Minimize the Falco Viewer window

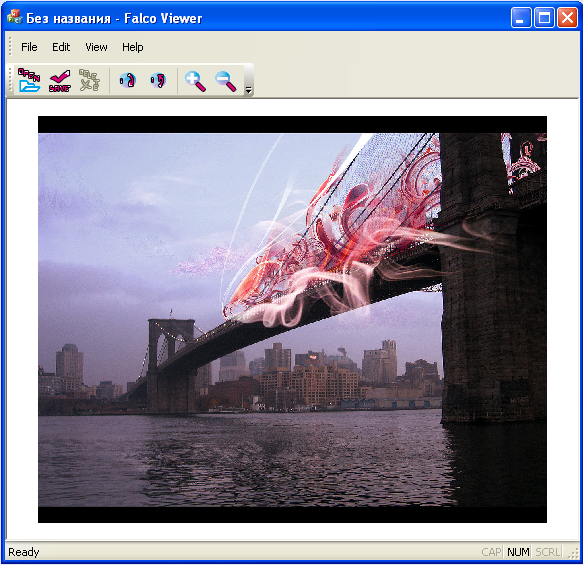521,17
